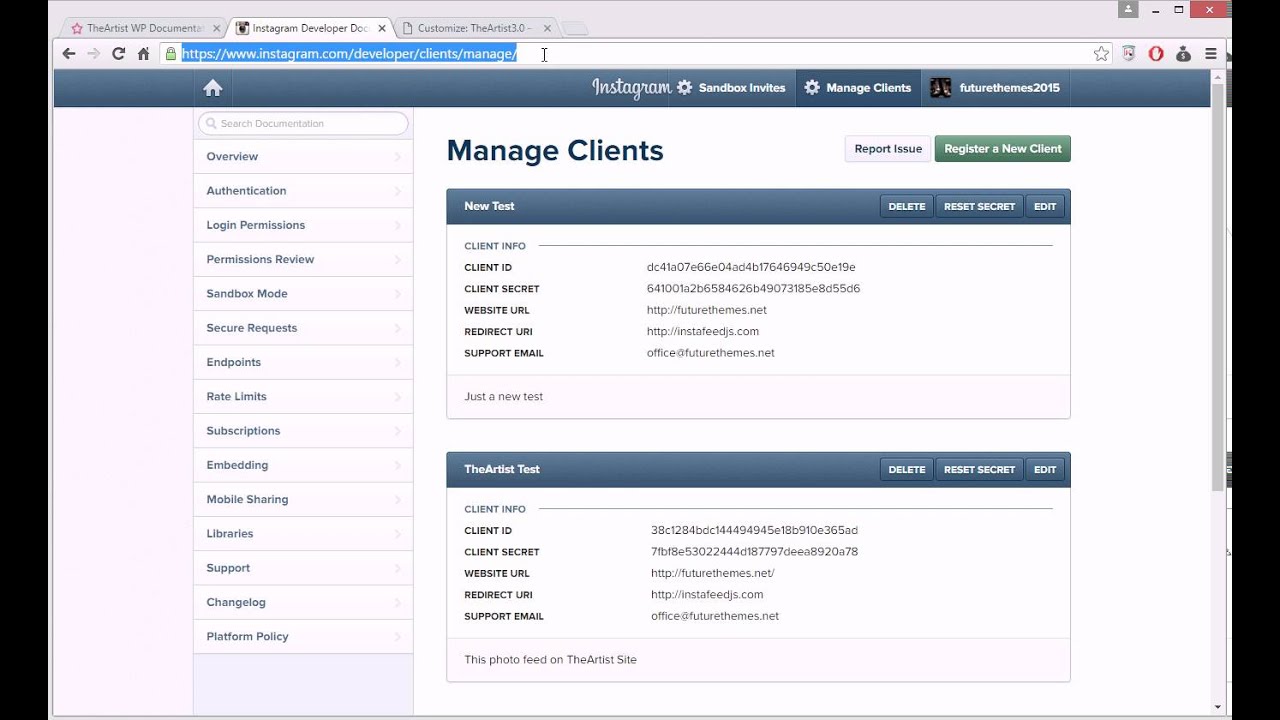The height and width of the screenshot is (720, 1280).
Task: Click the browser back arrow
Action: click(x=68, y=54)
